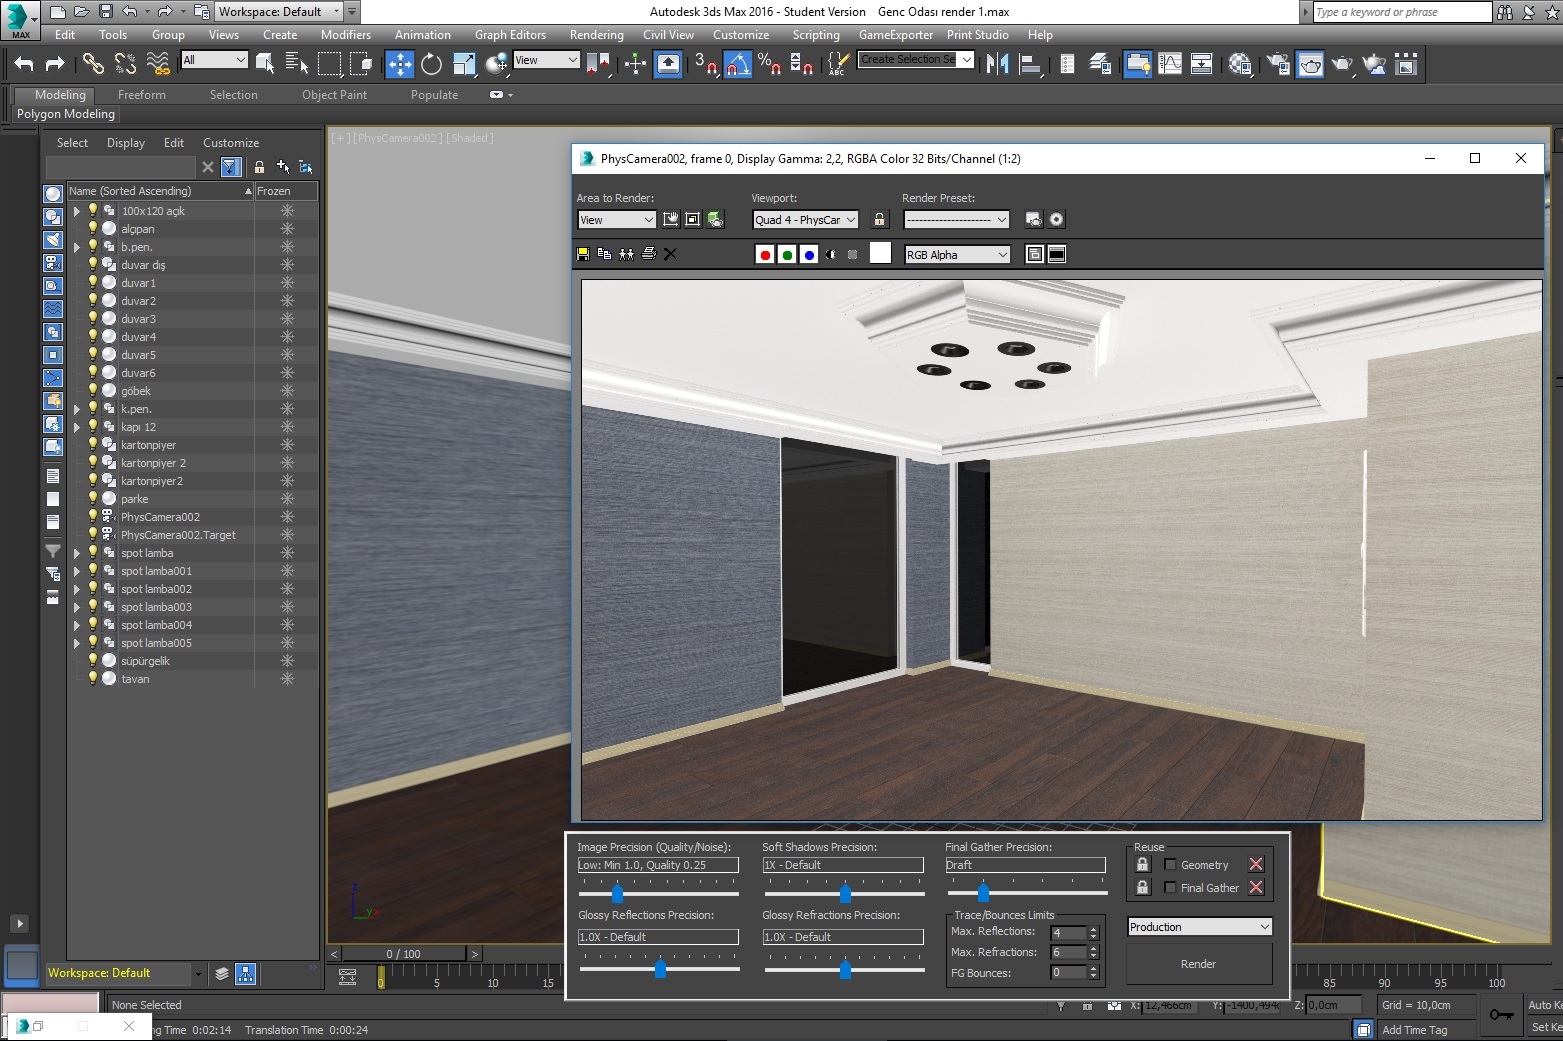Open the RGB Alpha channel dropdown
Viewport: 1563px width, 1041px height.
(x=957, y=255)
